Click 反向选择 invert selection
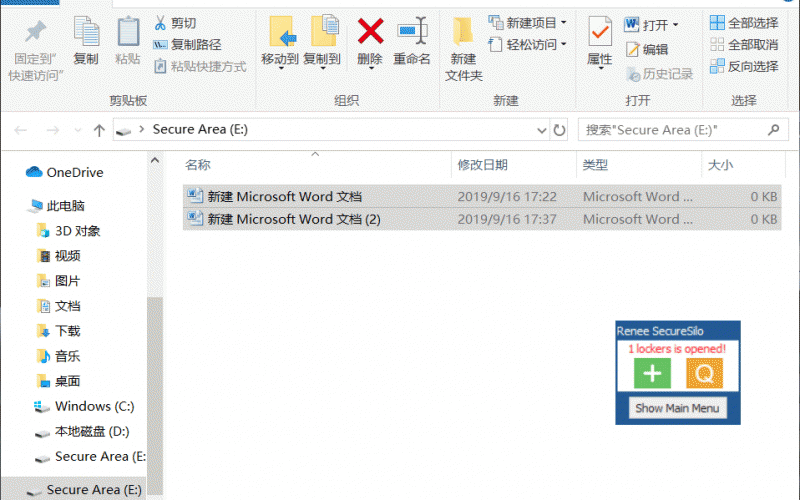 [x=744, y=67]
